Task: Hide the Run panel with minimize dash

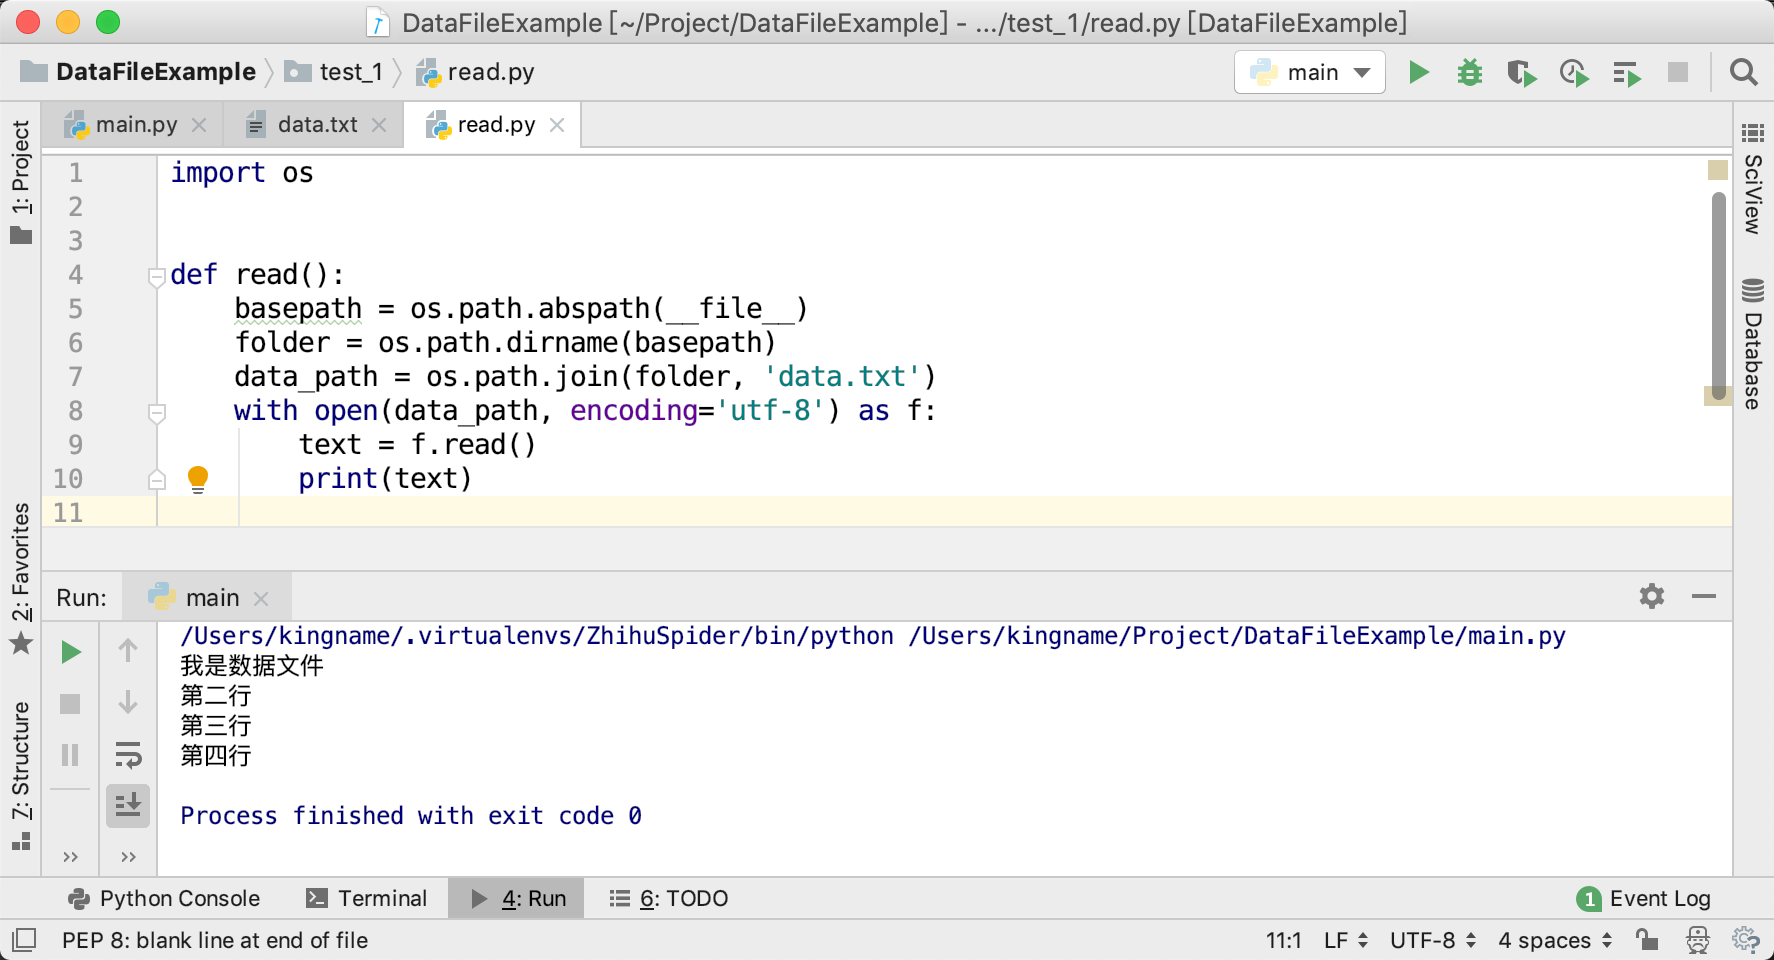Action: click(x=1704, y=597)
